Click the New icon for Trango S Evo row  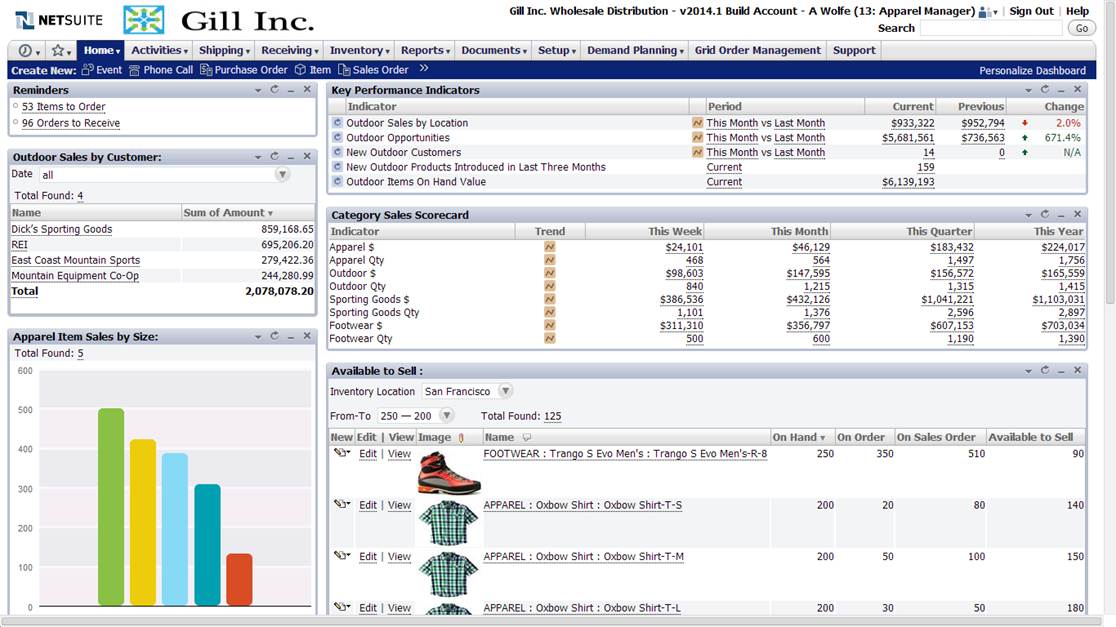pyautogui.click(x=342, y=453)
